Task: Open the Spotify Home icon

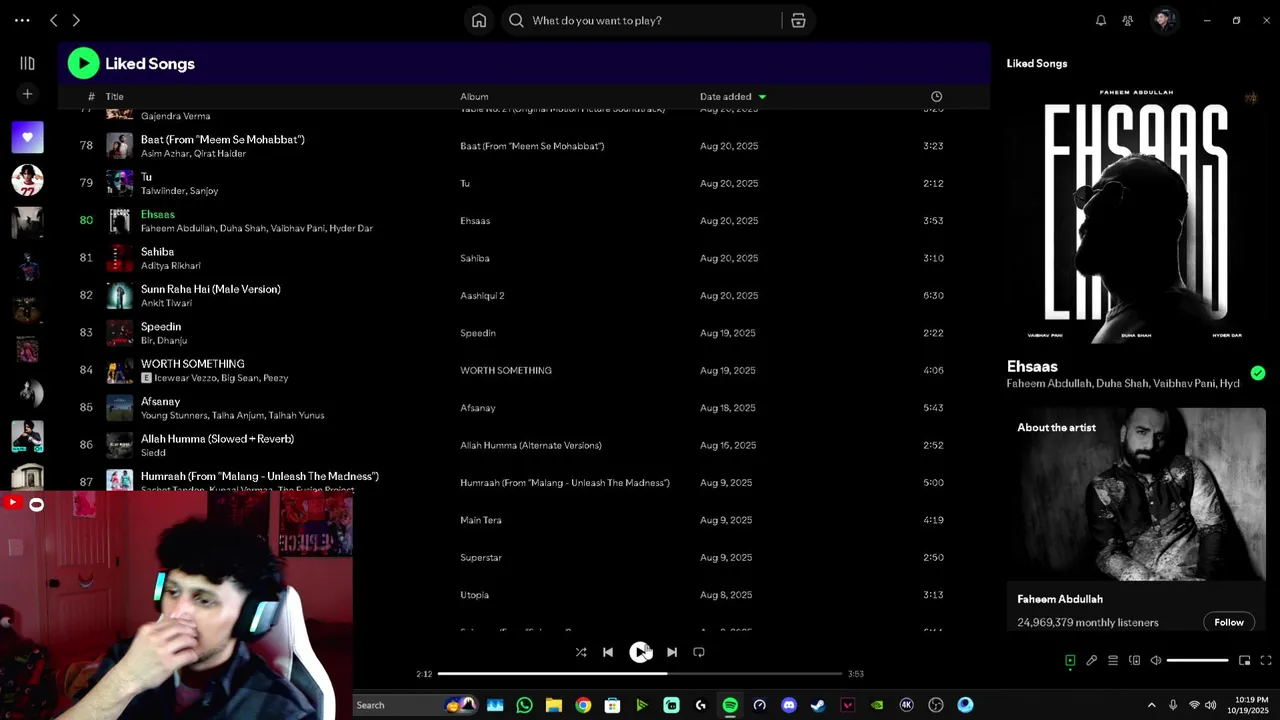Action: [x=479, y=20]
